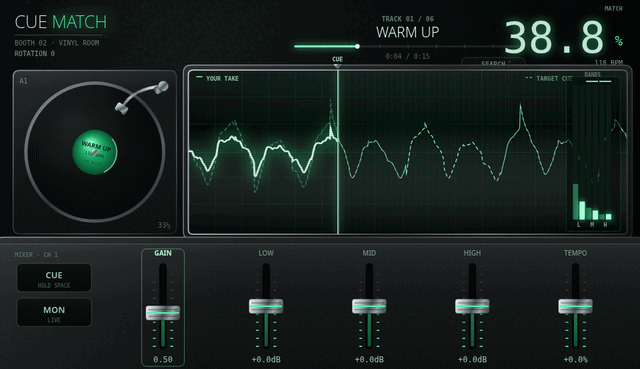Click the "BOOTH 02 · VINYL ROOM" text
640x369 pixels.
pyautogui.click(x=57, y=43)
